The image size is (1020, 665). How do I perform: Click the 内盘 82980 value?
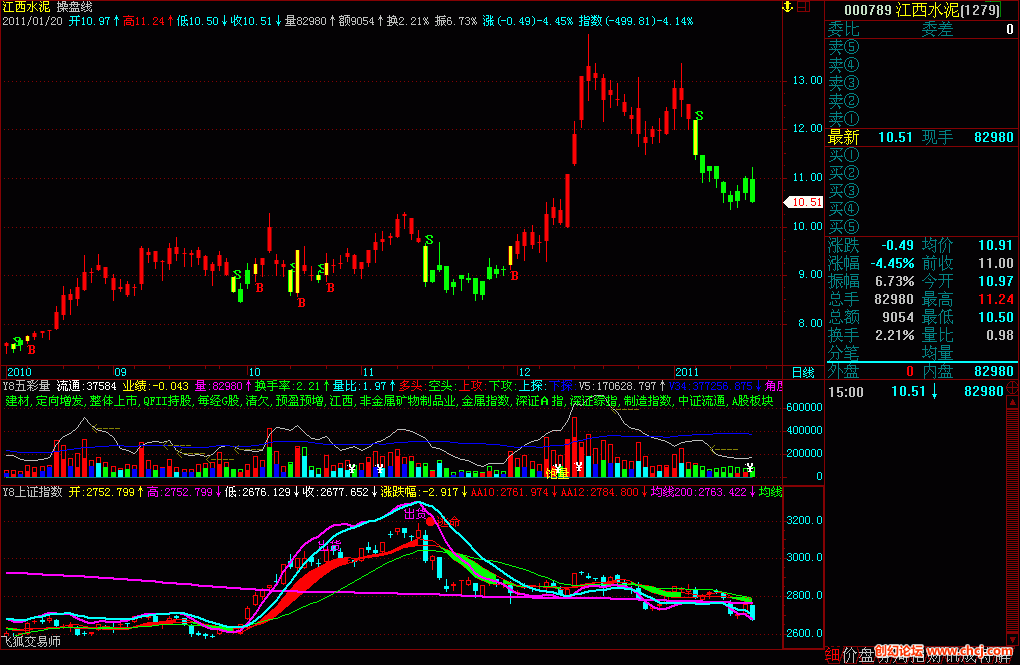pyautogui.click(x=994, y=372)
